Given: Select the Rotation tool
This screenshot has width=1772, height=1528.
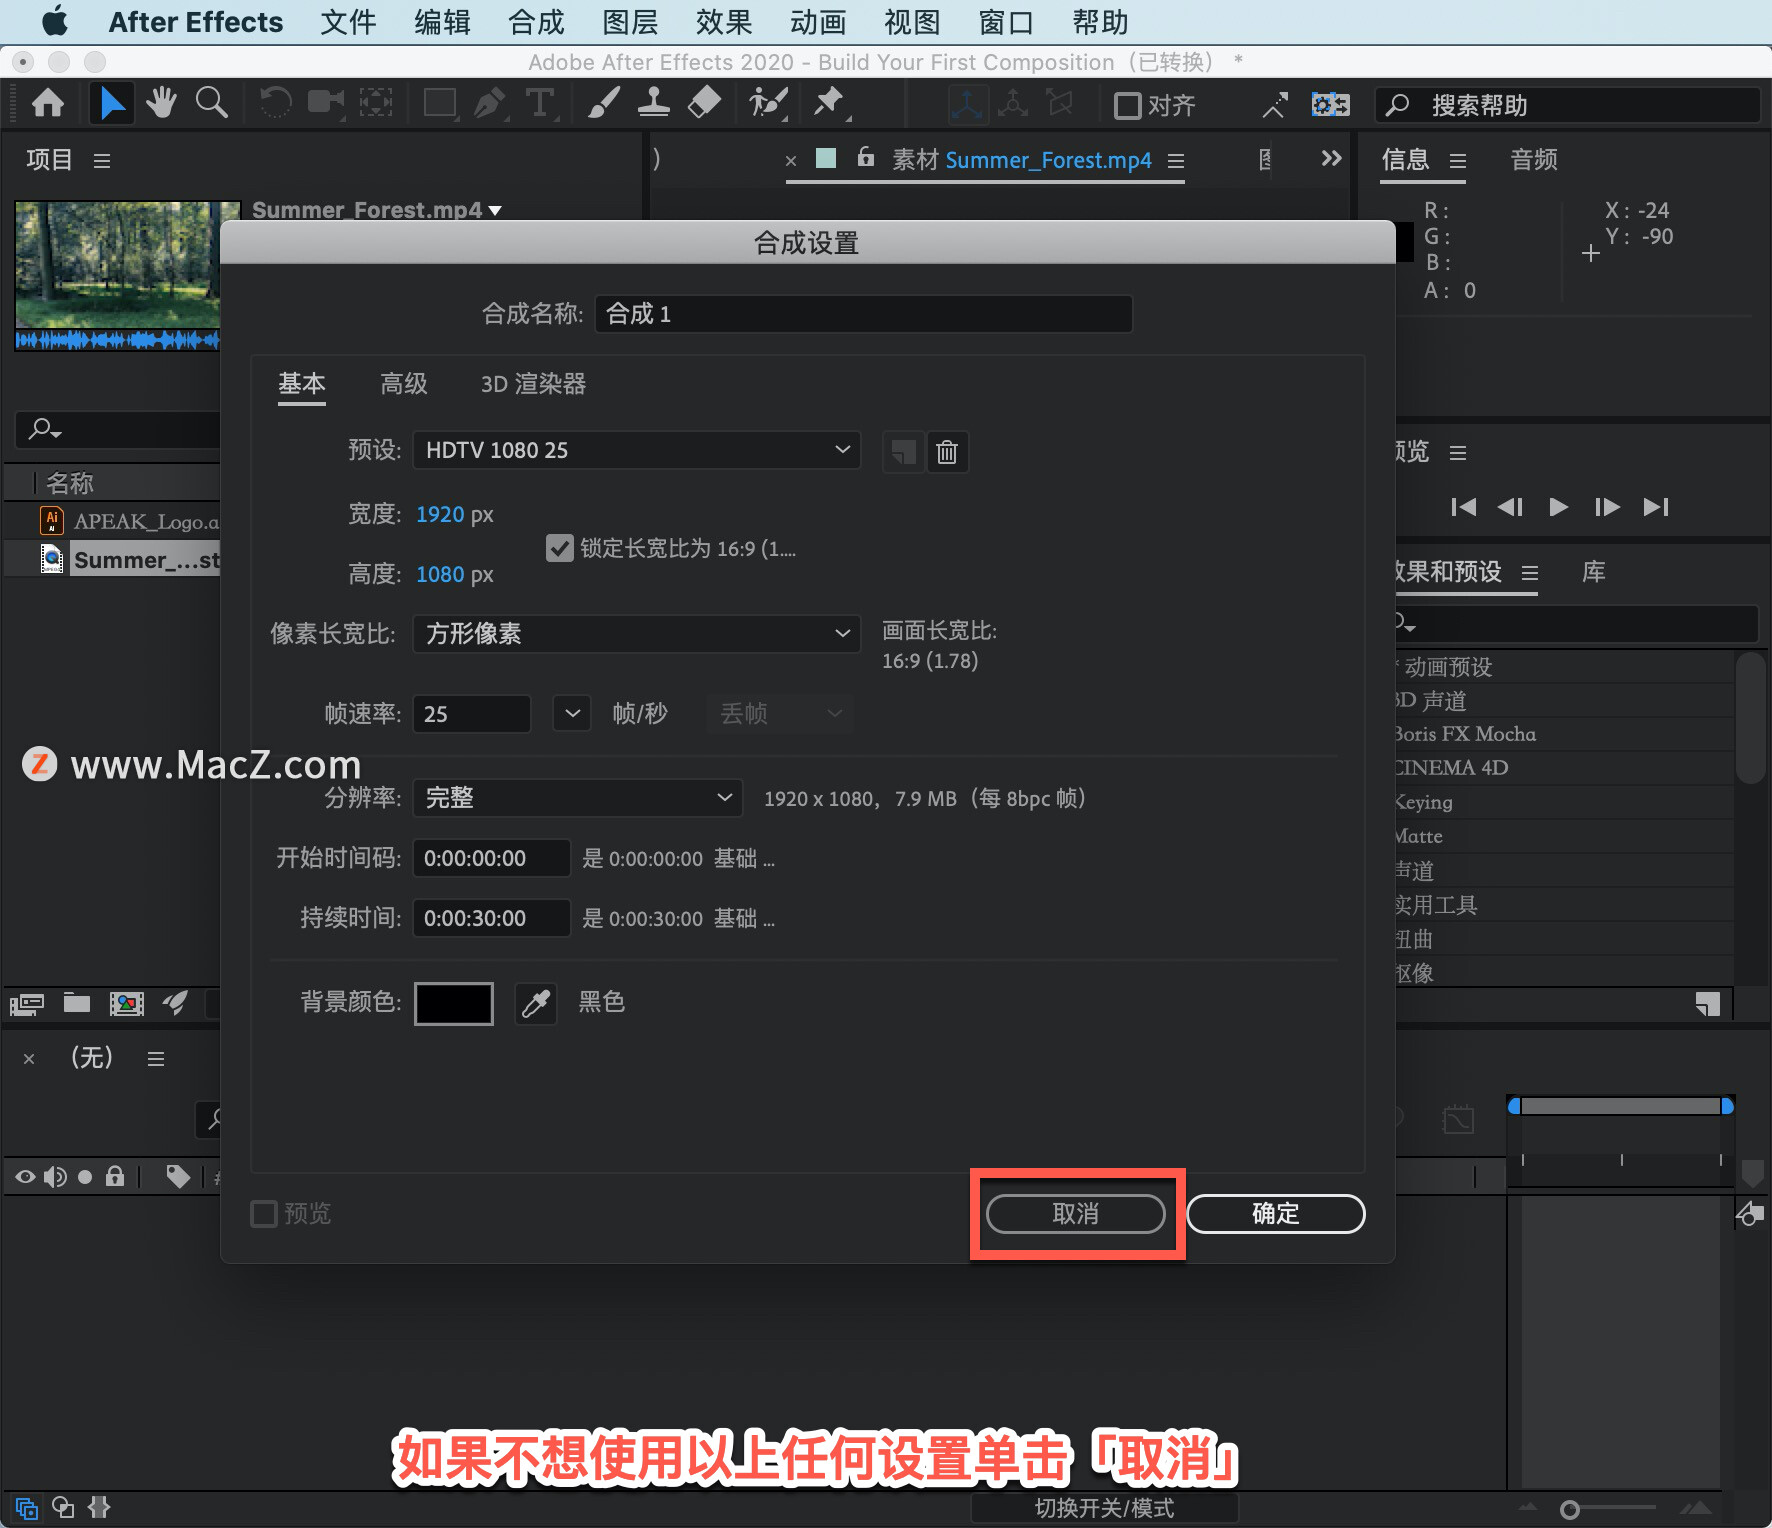Looking at the screenshot, I should click(x=276, y=103).
